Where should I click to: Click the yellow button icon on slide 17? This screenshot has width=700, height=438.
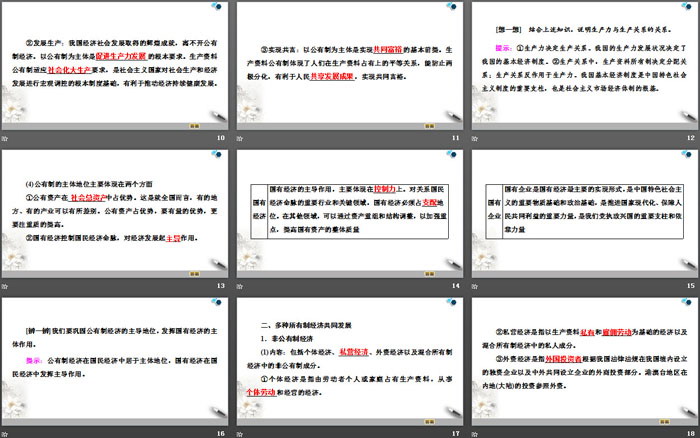[429, 422]
